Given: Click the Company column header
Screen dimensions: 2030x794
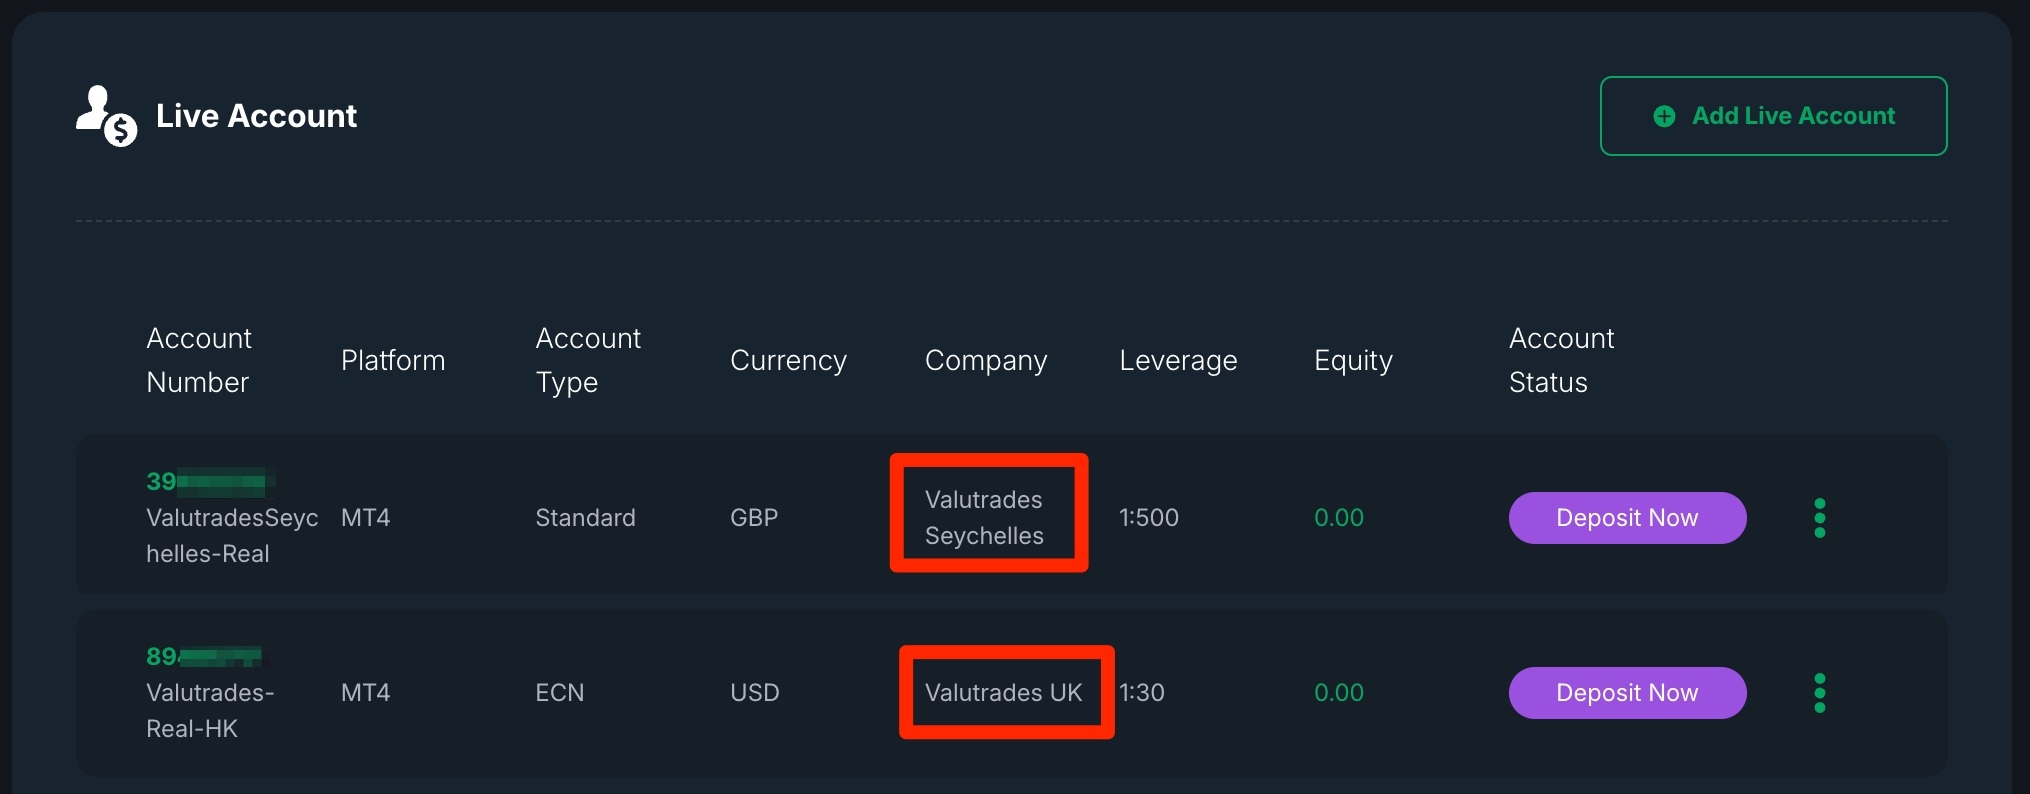Looking at the screenshot, I should point(986,360).
